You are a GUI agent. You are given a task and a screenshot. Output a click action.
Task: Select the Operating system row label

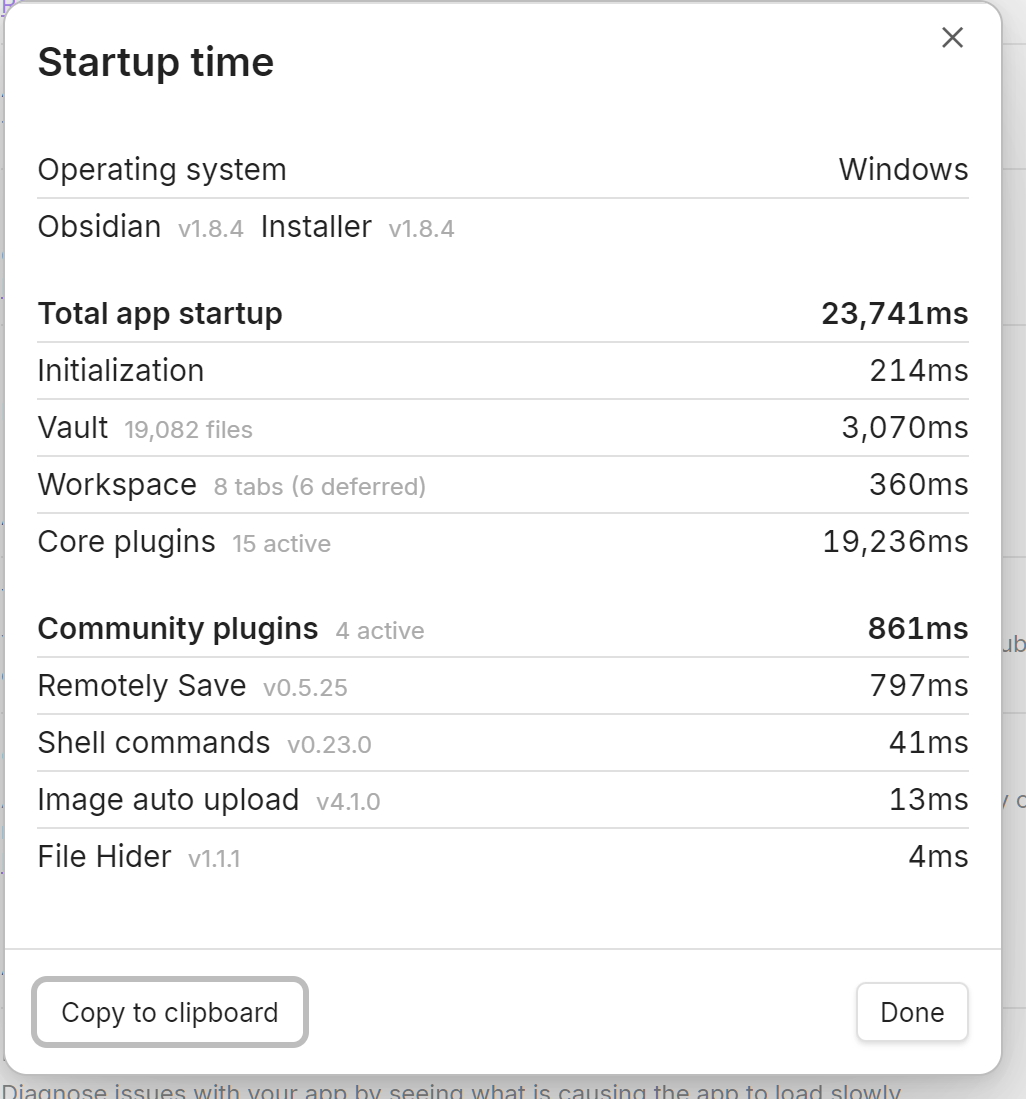pyautogui.click(x=162, y=170)
